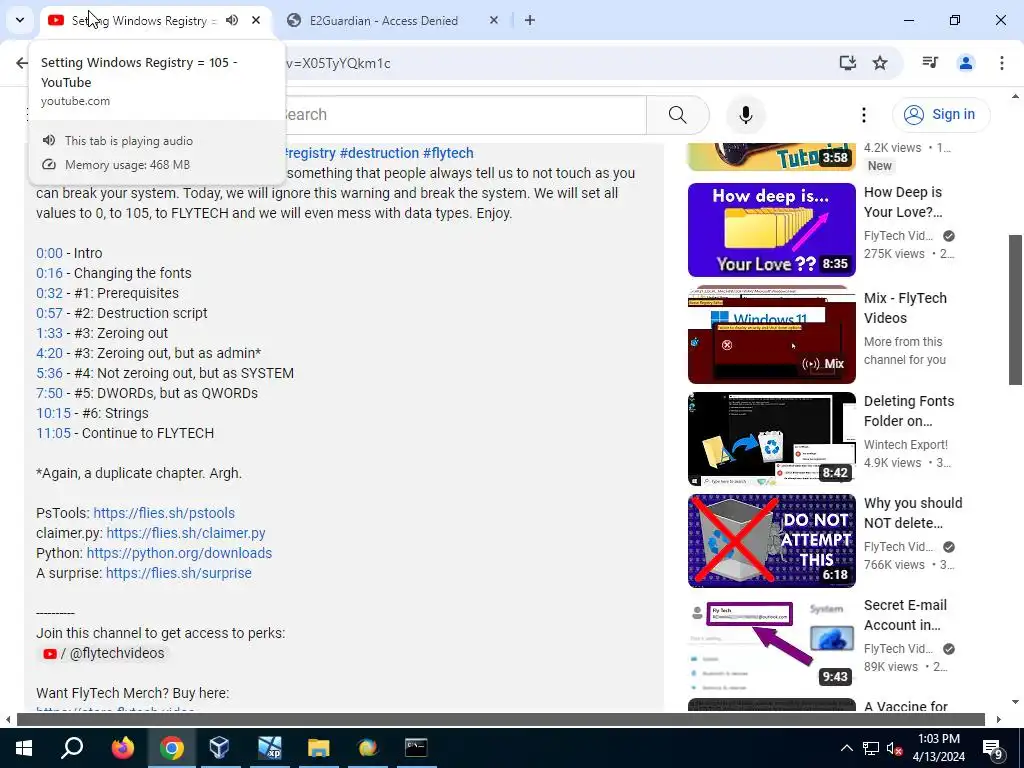Viewport: 1024px width, 768px height.
Task: Click Why you should NOT delete title
Action: (x=913, y=513)
